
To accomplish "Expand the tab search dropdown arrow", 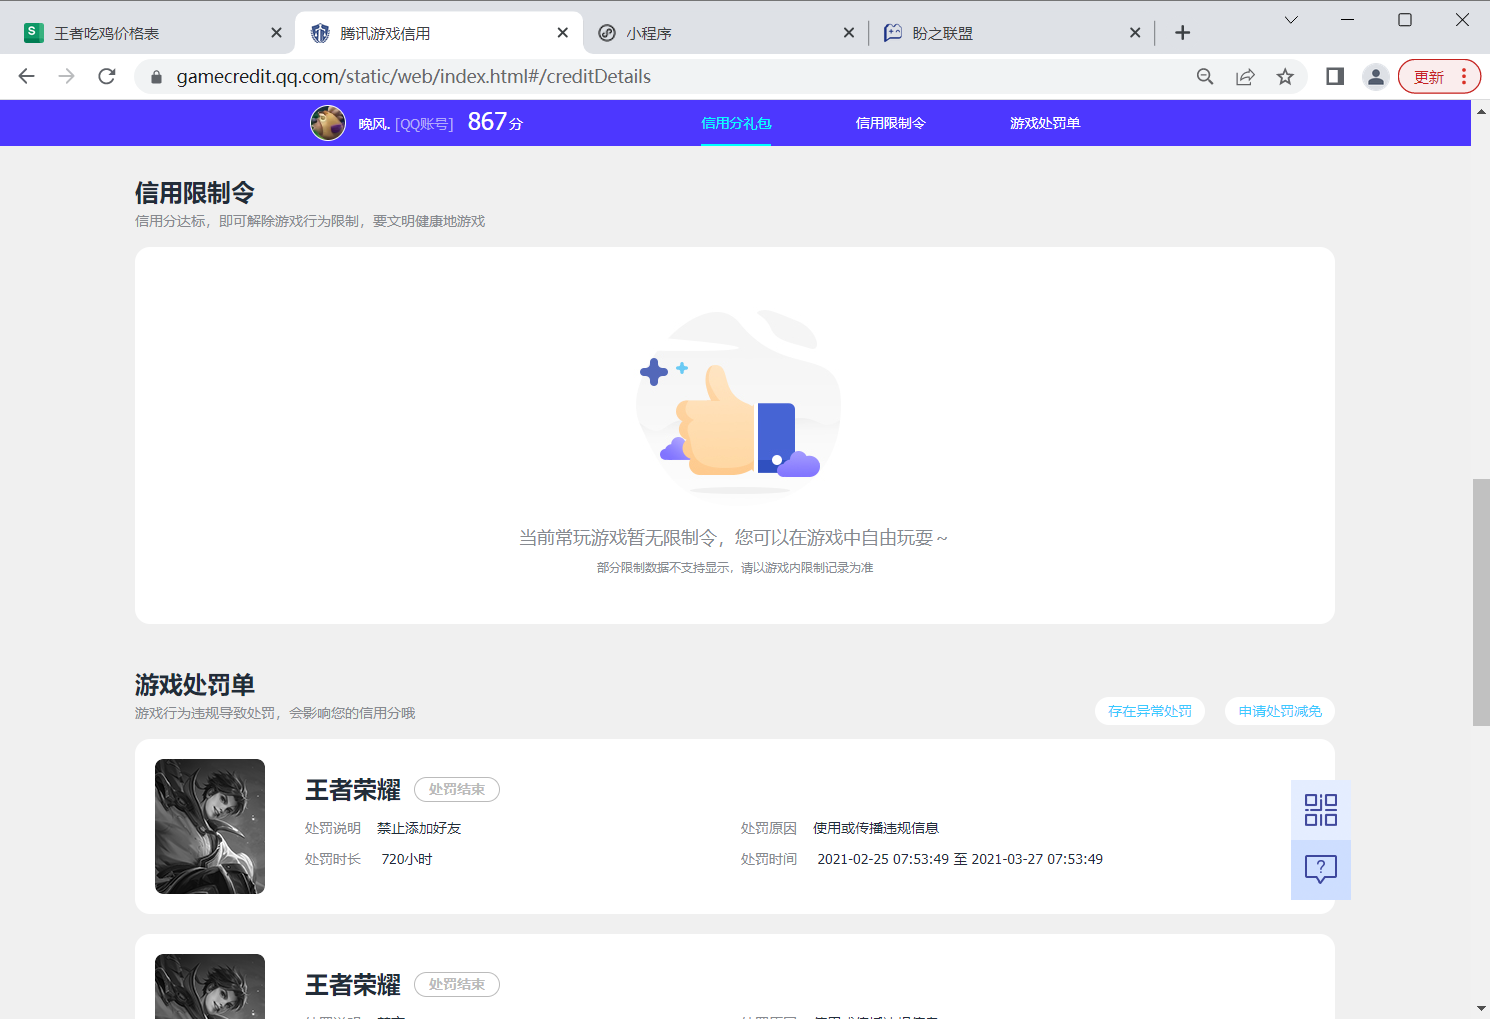I will (x=1291, y=20).
